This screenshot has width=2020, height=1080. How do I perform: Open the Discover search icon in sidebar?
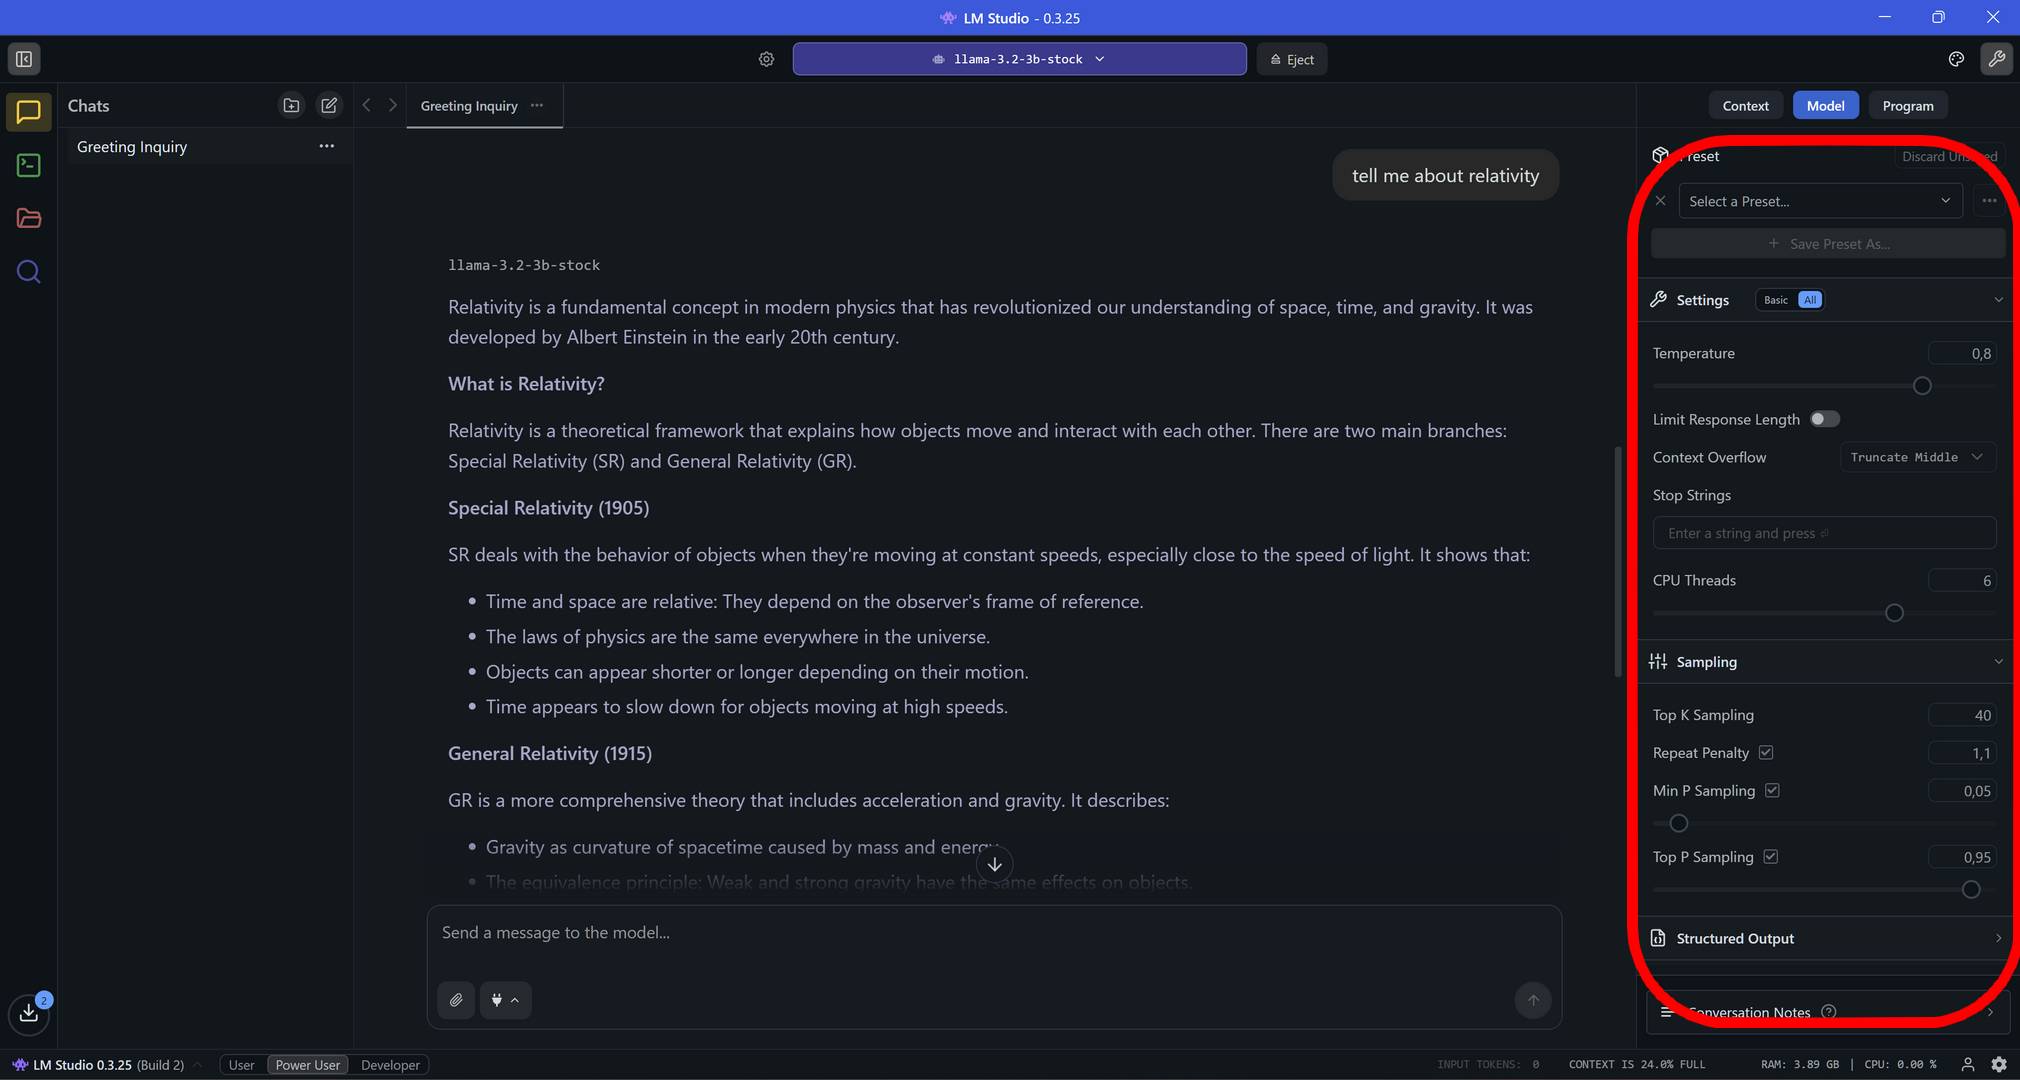pyautogui.click(x=28, y=271)
